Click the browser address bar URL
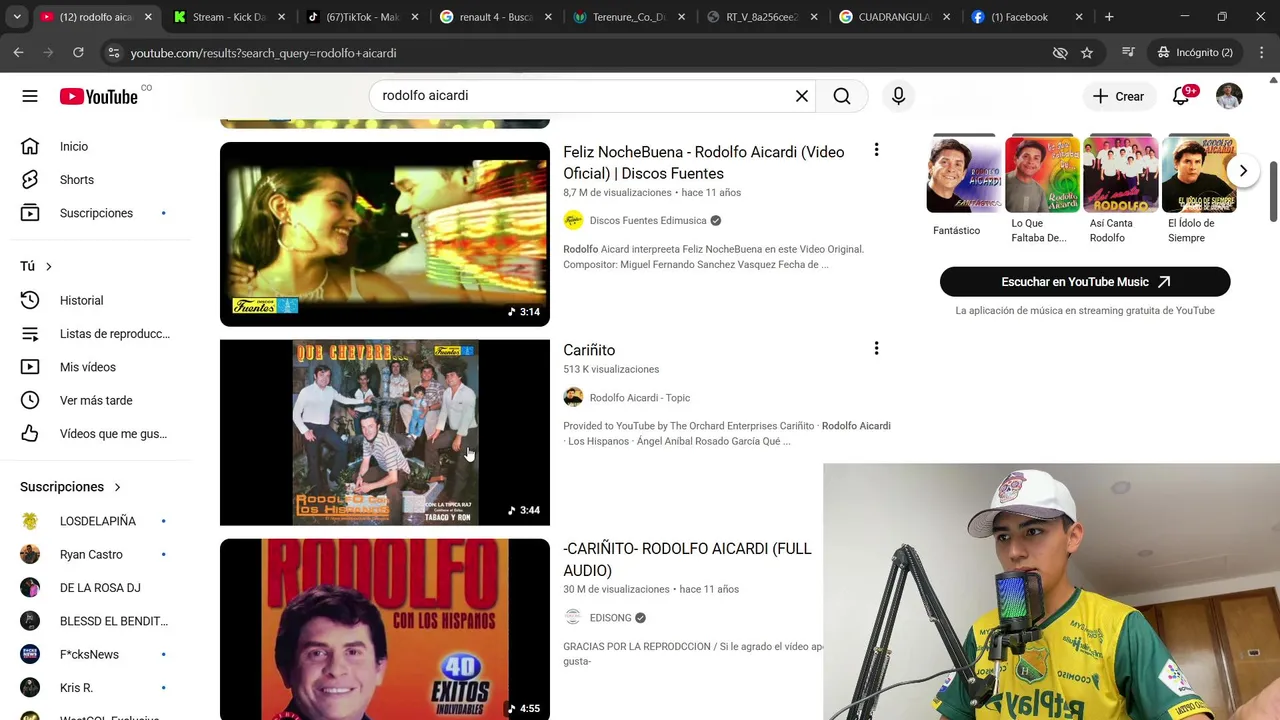Viewport: 1280px width, 720px height. point(263,53)
